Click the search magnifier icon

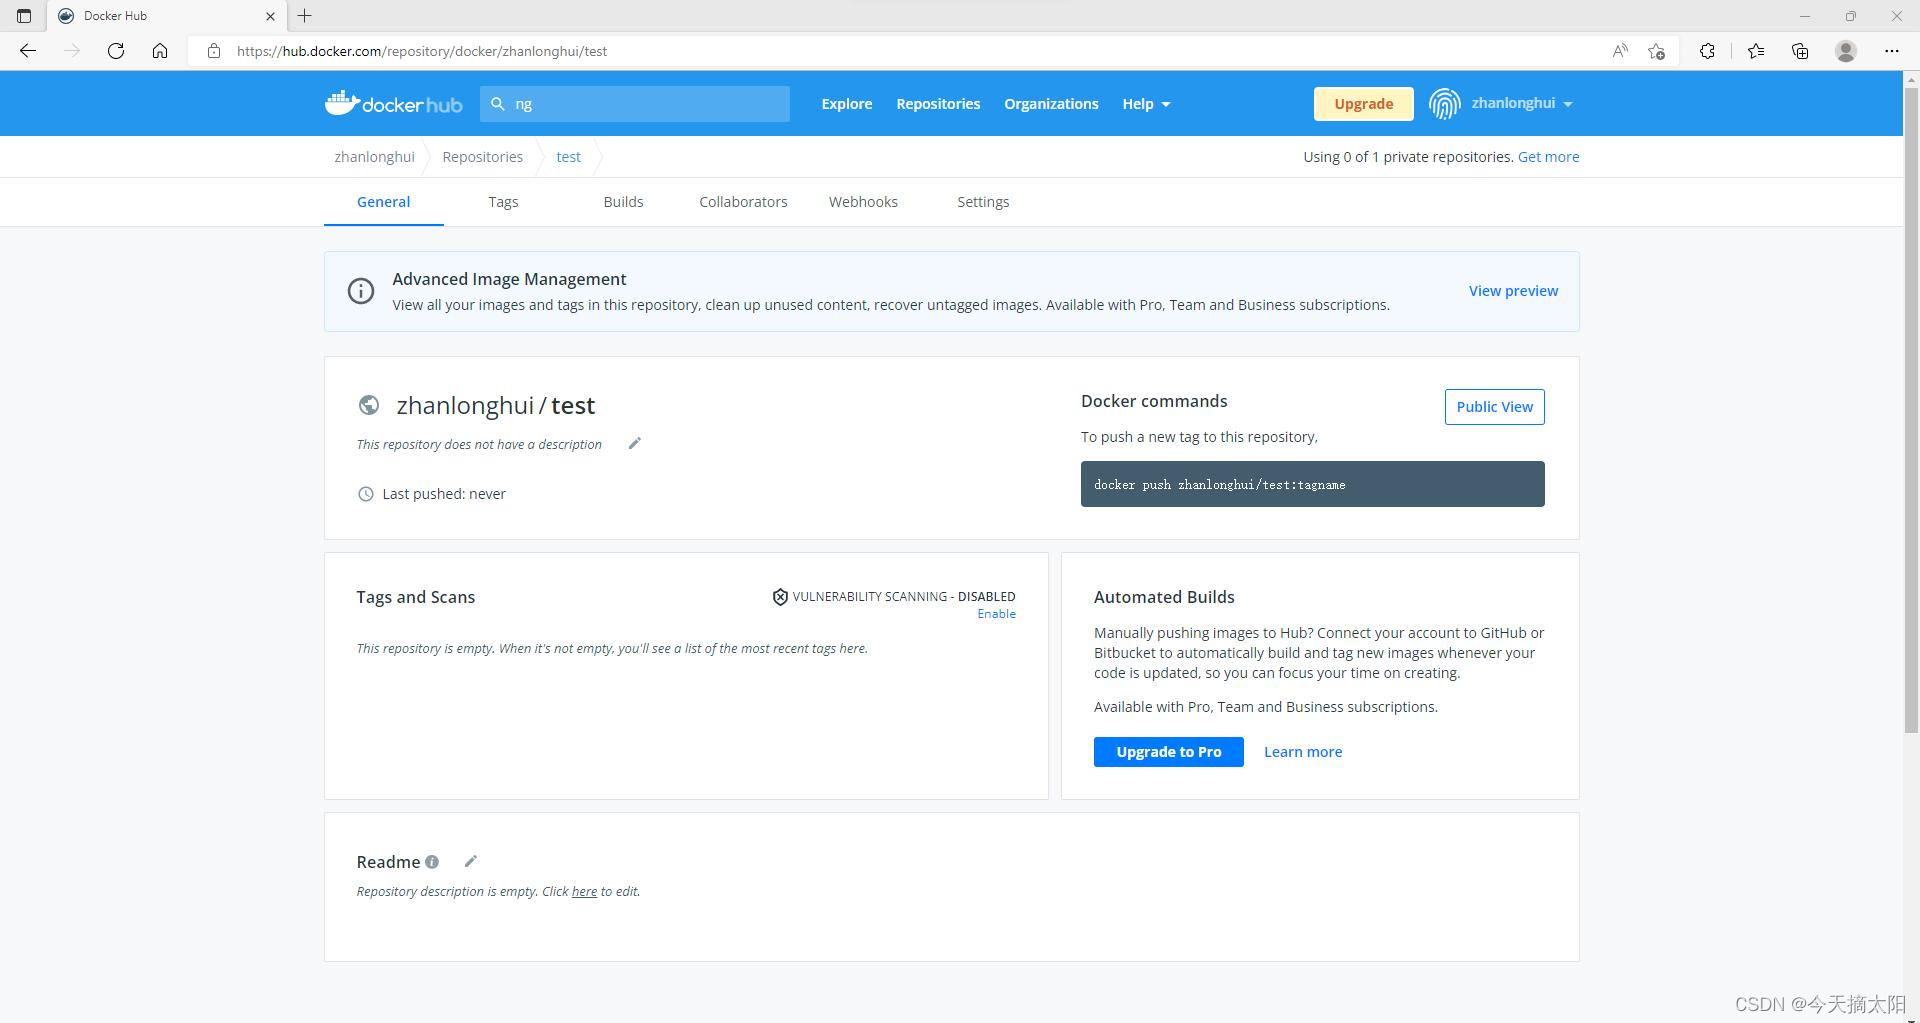(498, 103)
